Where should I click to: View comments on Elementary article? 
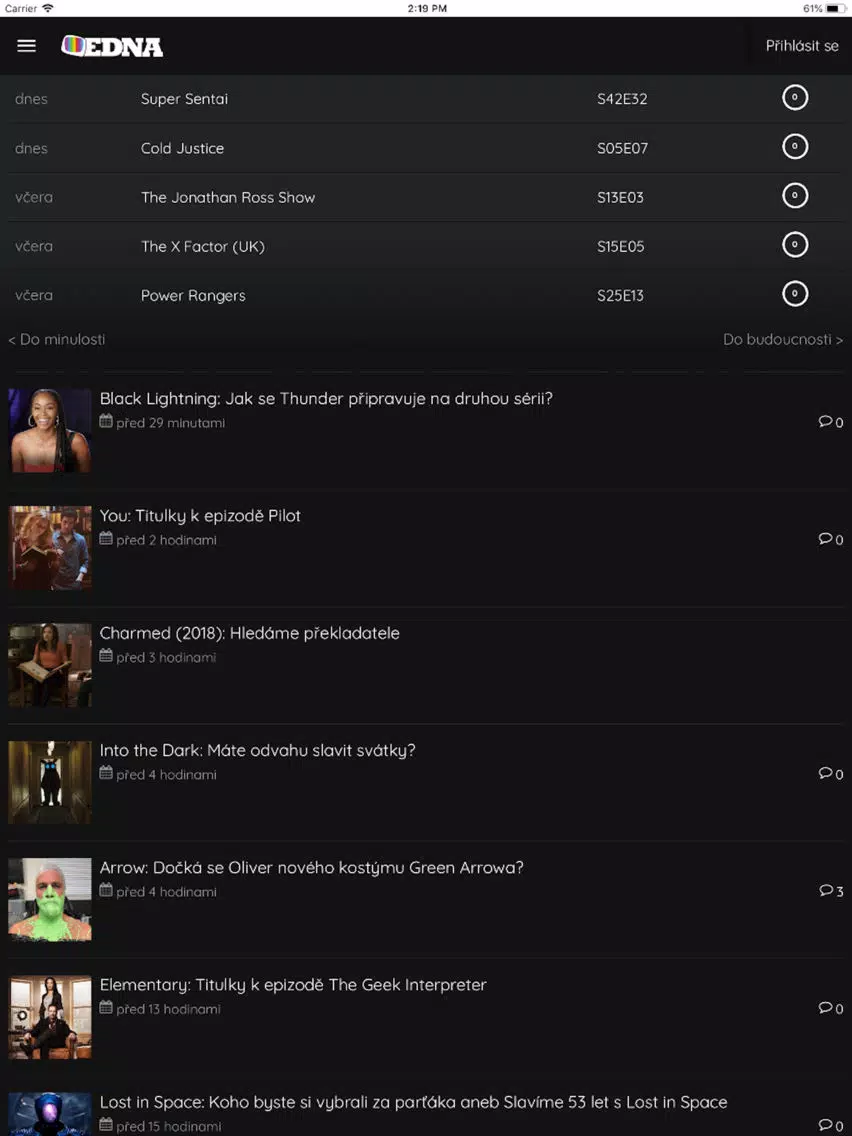tap(831, 1009)
